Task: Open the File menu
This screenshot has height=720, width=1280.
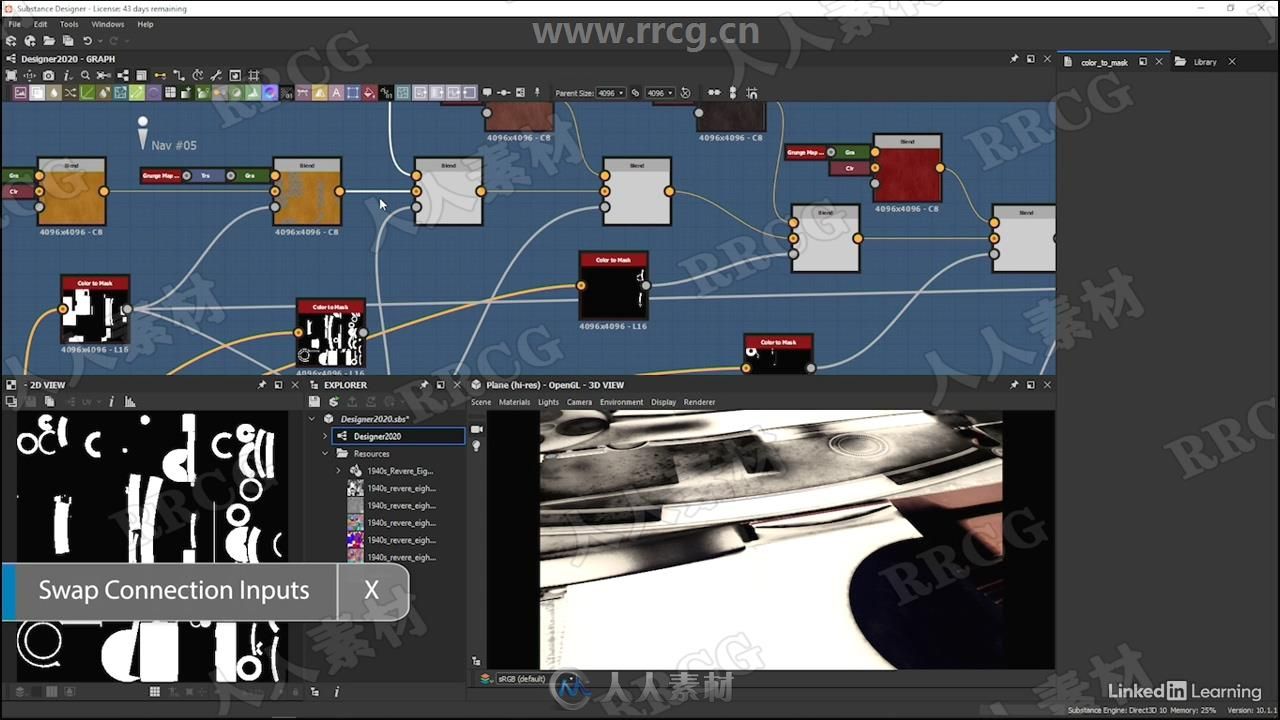Action: [x=14, y=24]
